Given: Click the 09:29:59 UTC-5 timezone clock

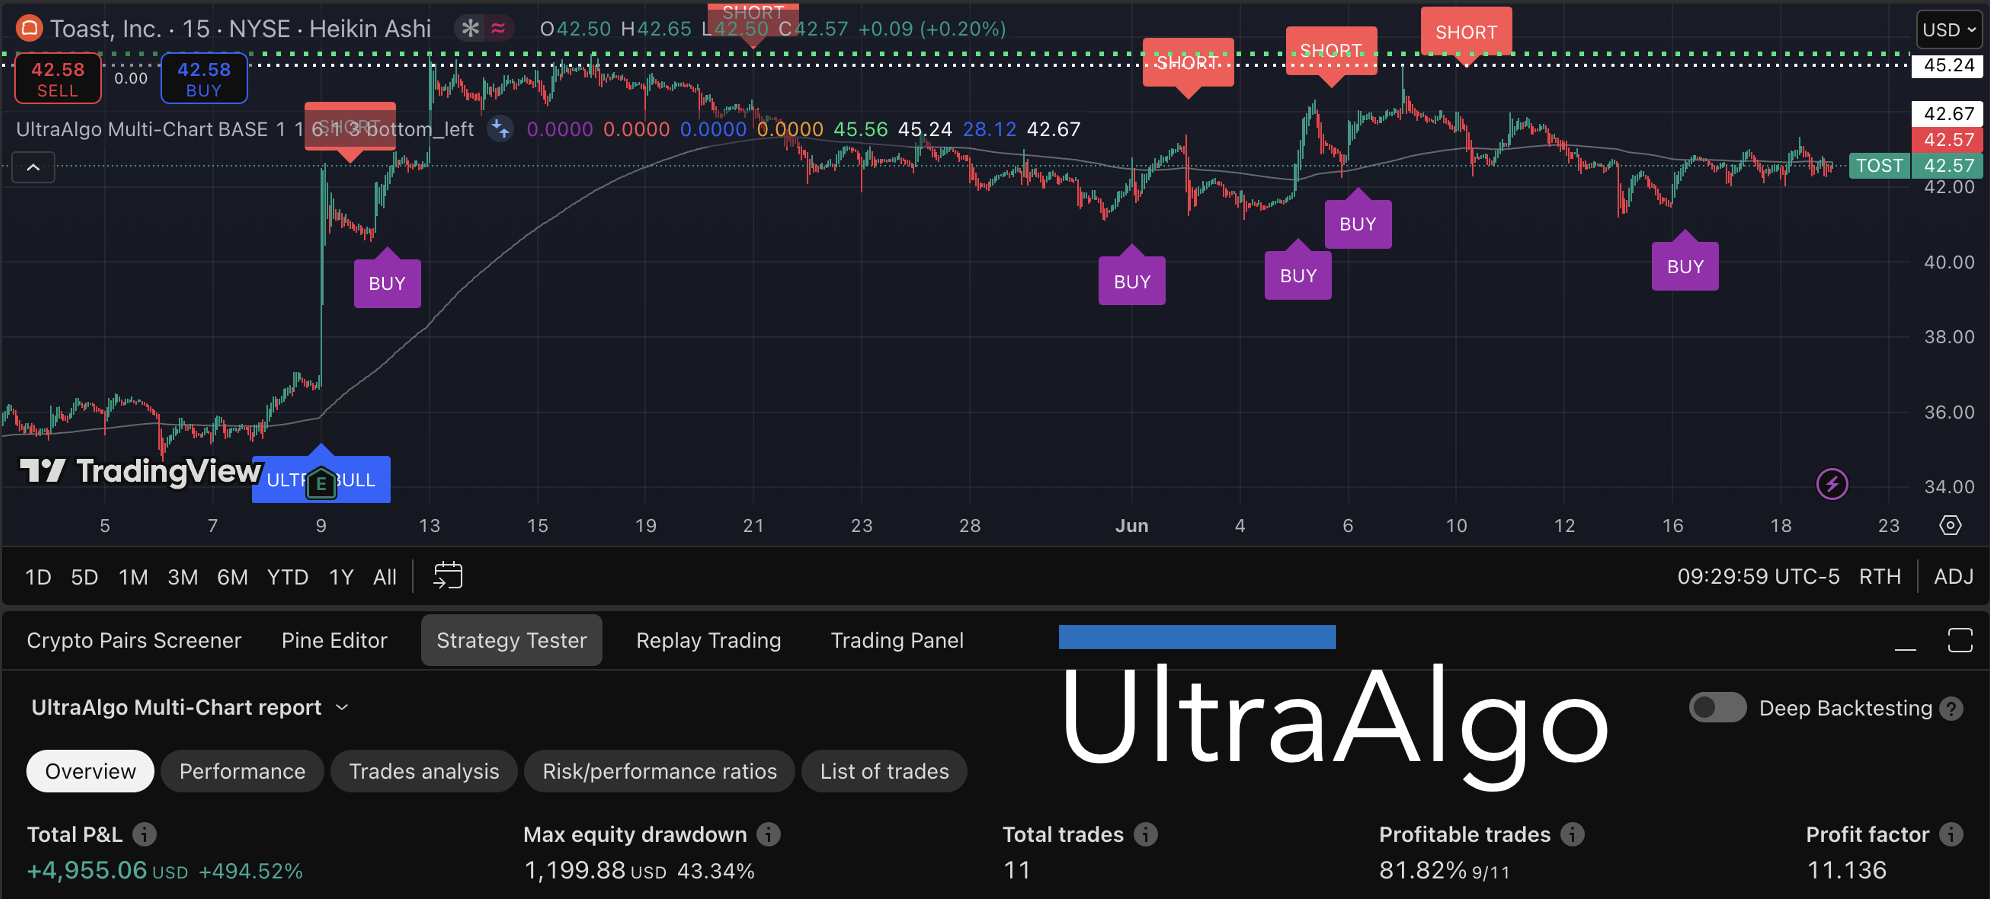Looking at the screenshot, I should tap(1758, 577).
